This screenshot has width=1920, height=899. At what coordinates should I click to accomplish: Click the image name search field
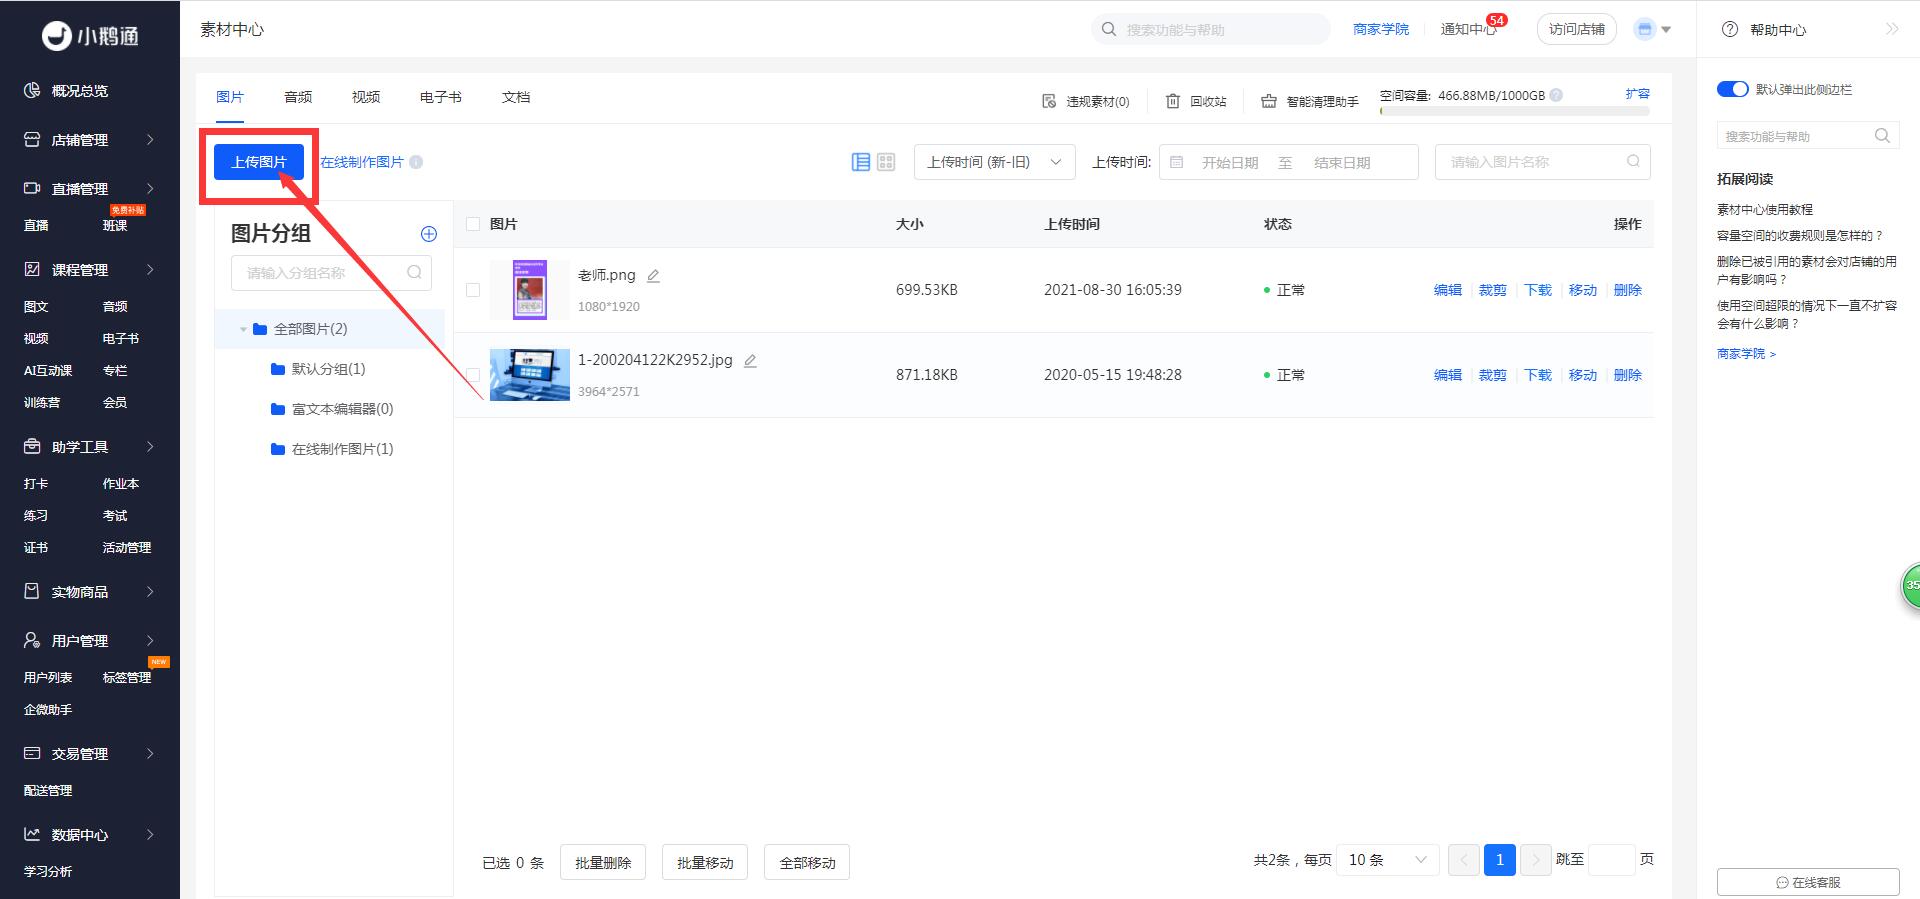[x=1535, y=162]
